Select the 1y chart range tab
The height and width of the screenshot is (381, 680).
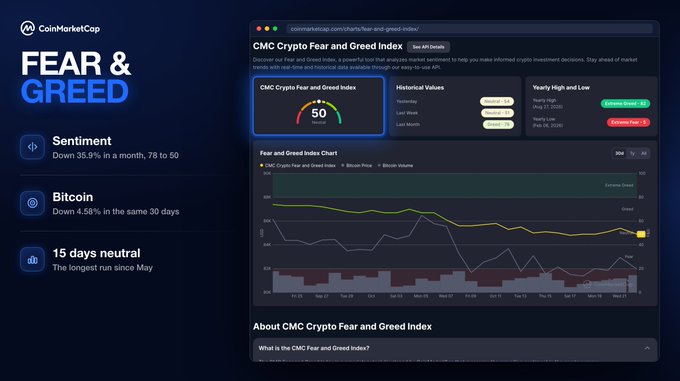pos(632,153)
